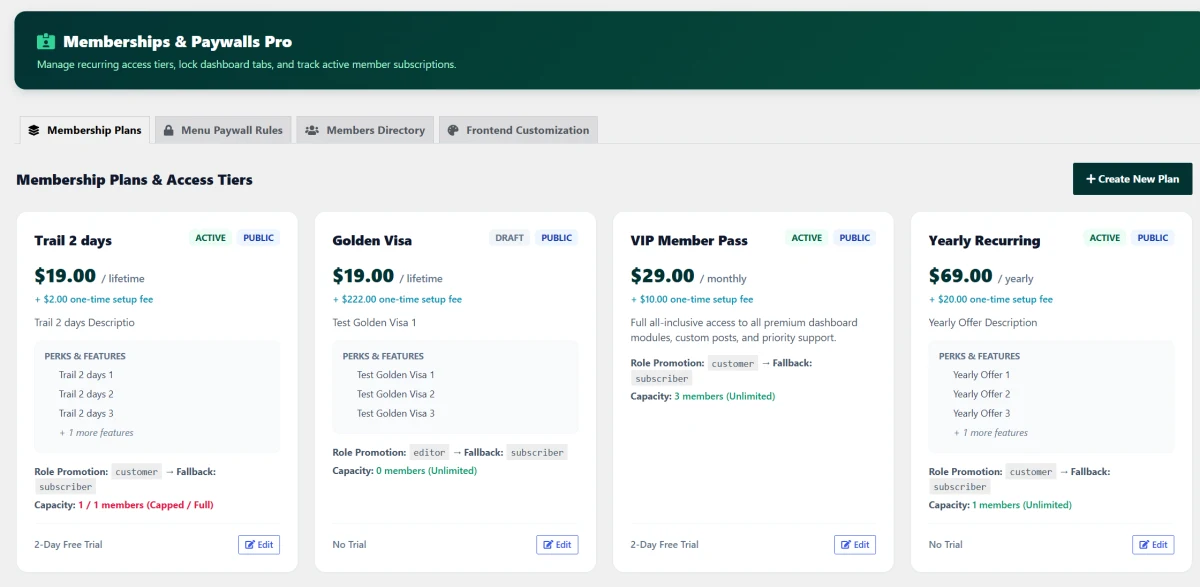Click '2-Day Free Trial' on VIP Member Pass card
This screenshot has height=587, width=1200.
coord(664,545)
